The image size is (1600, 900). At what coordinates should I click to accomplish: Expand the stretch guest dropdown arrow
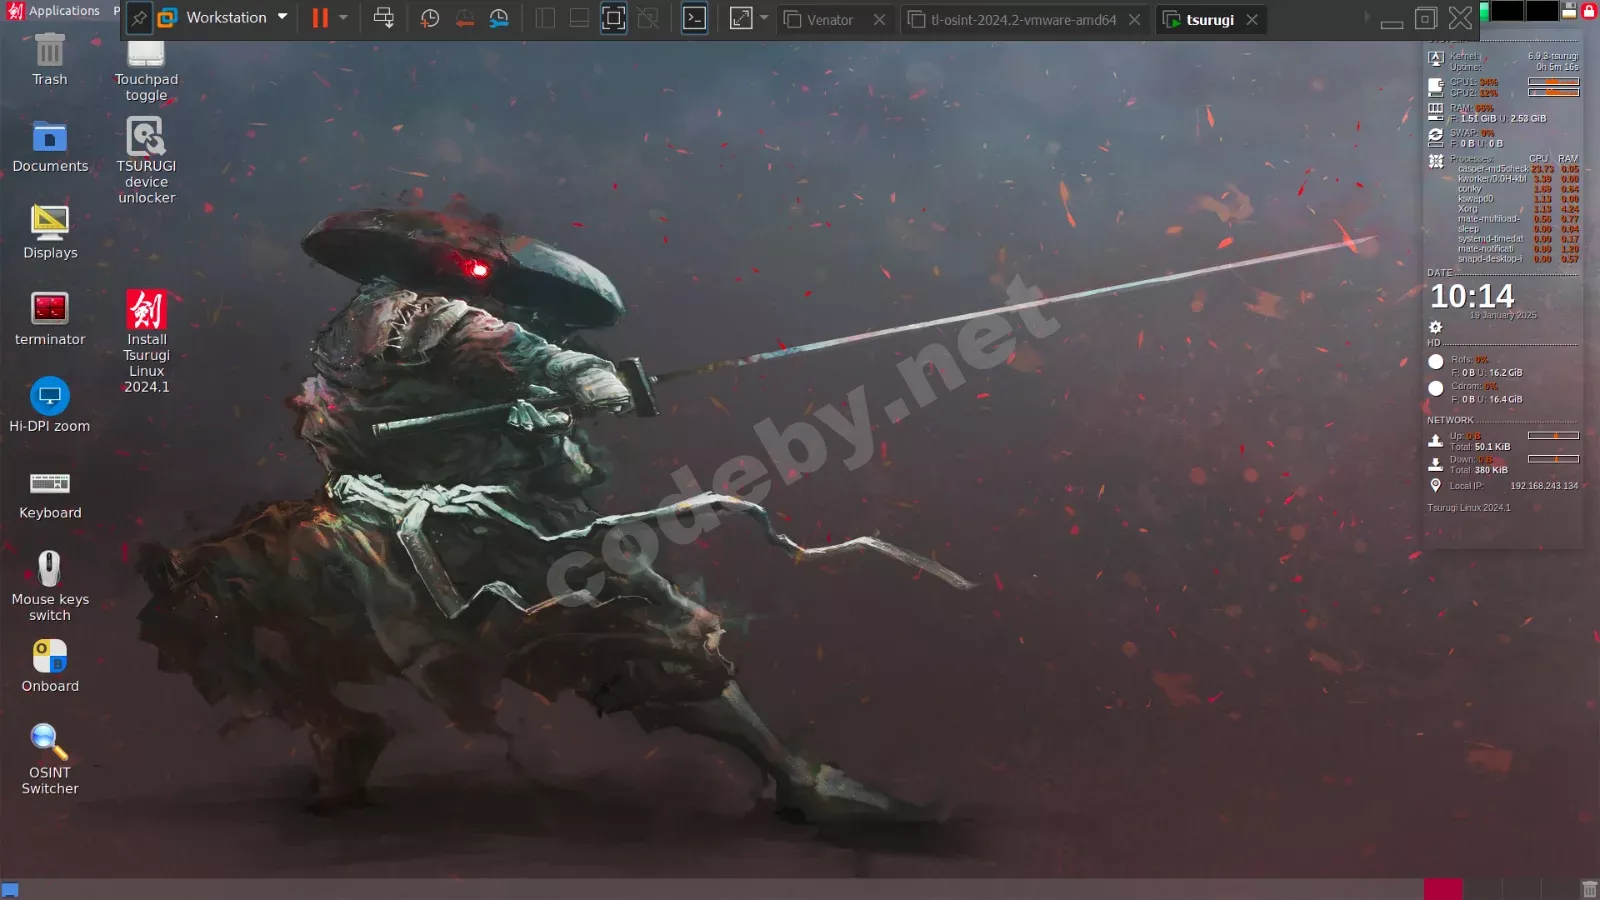(x=764, y=18)
